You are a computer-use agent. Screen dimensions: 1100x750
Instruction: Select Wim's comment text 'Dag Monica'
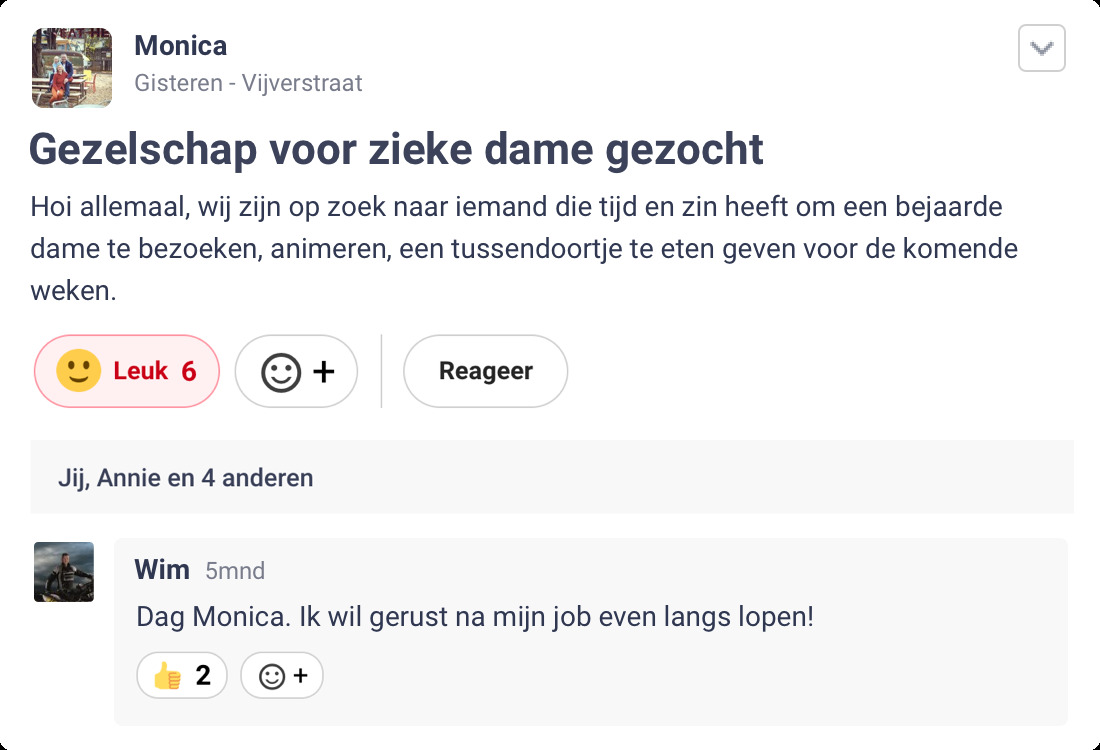pos(475,616)
